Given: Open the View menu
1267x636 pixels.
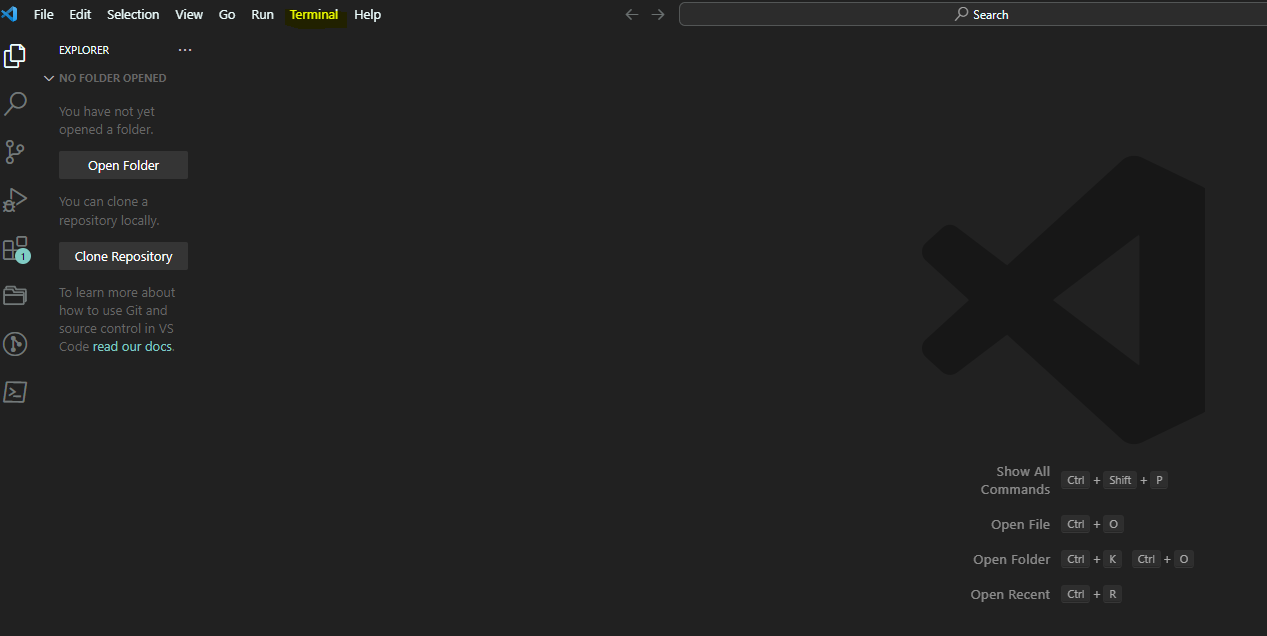Looking at the screenshot, I should point(189,14).
